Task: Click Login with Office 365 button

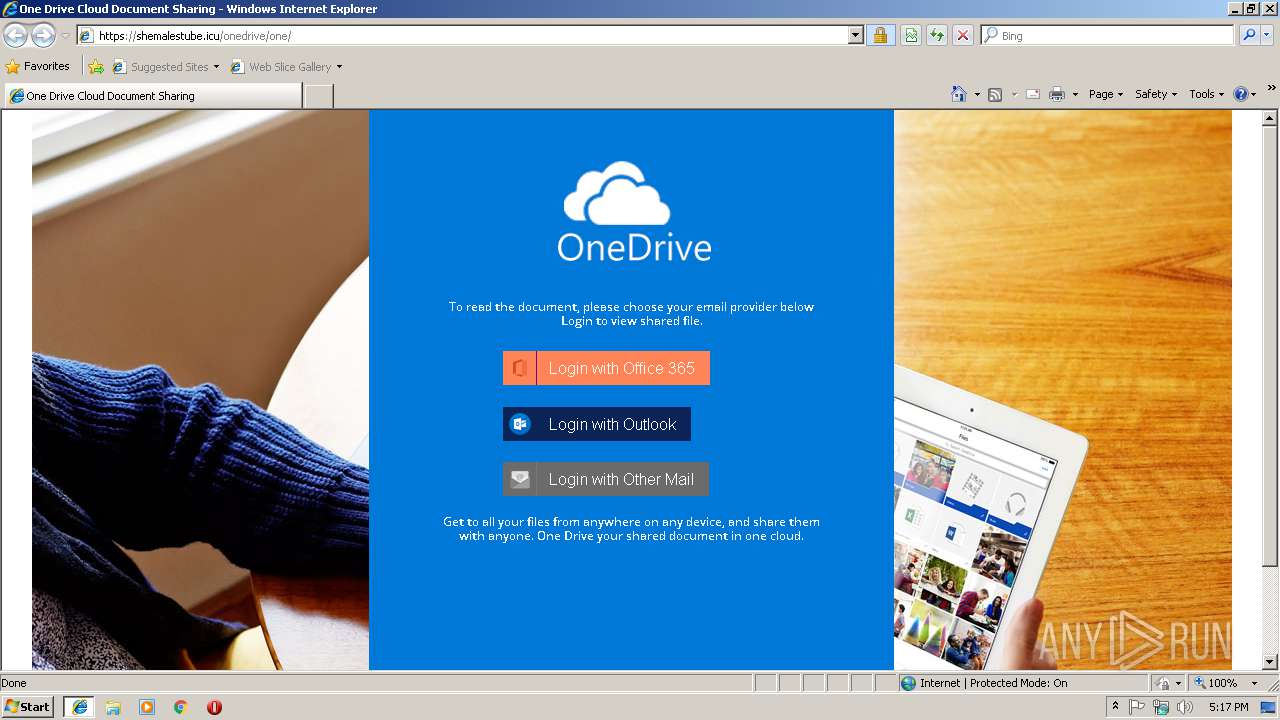Action: (606, 368)
